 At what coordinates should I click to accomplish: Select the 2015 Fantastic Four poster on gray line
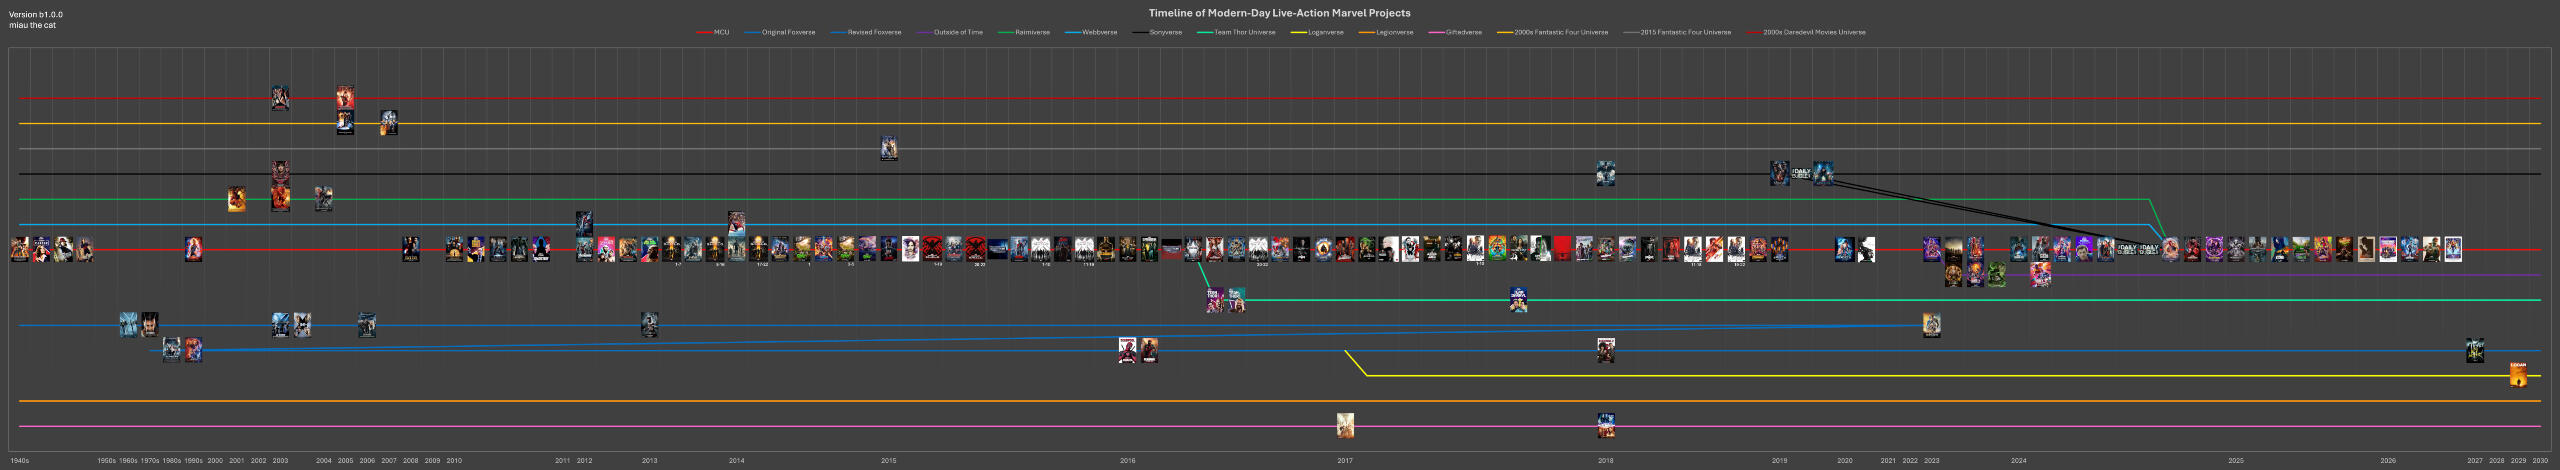[x=888, y=148]
